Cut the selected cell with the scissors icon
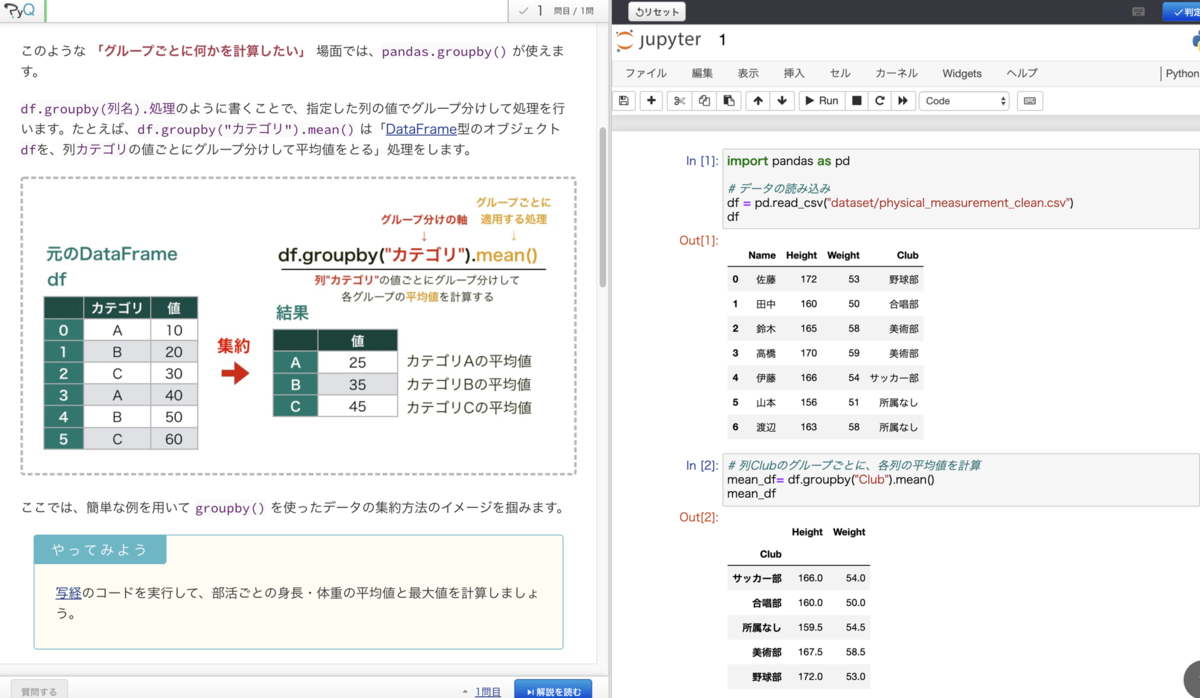Viewport: 1200px width, 698px height. (680, 101)
